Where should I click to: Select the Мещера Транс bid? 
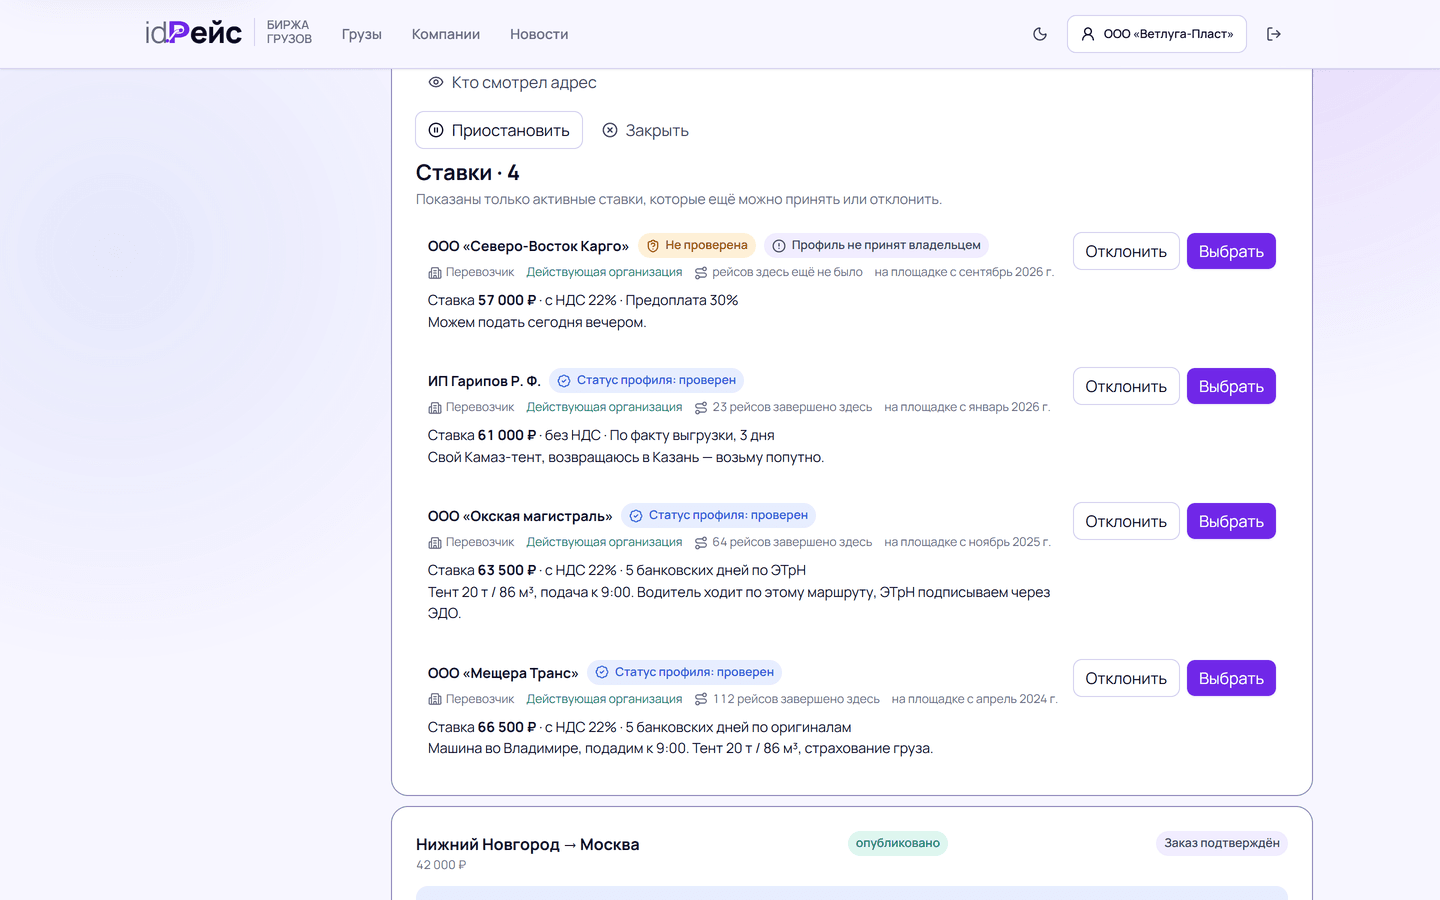click(1231, 678)
